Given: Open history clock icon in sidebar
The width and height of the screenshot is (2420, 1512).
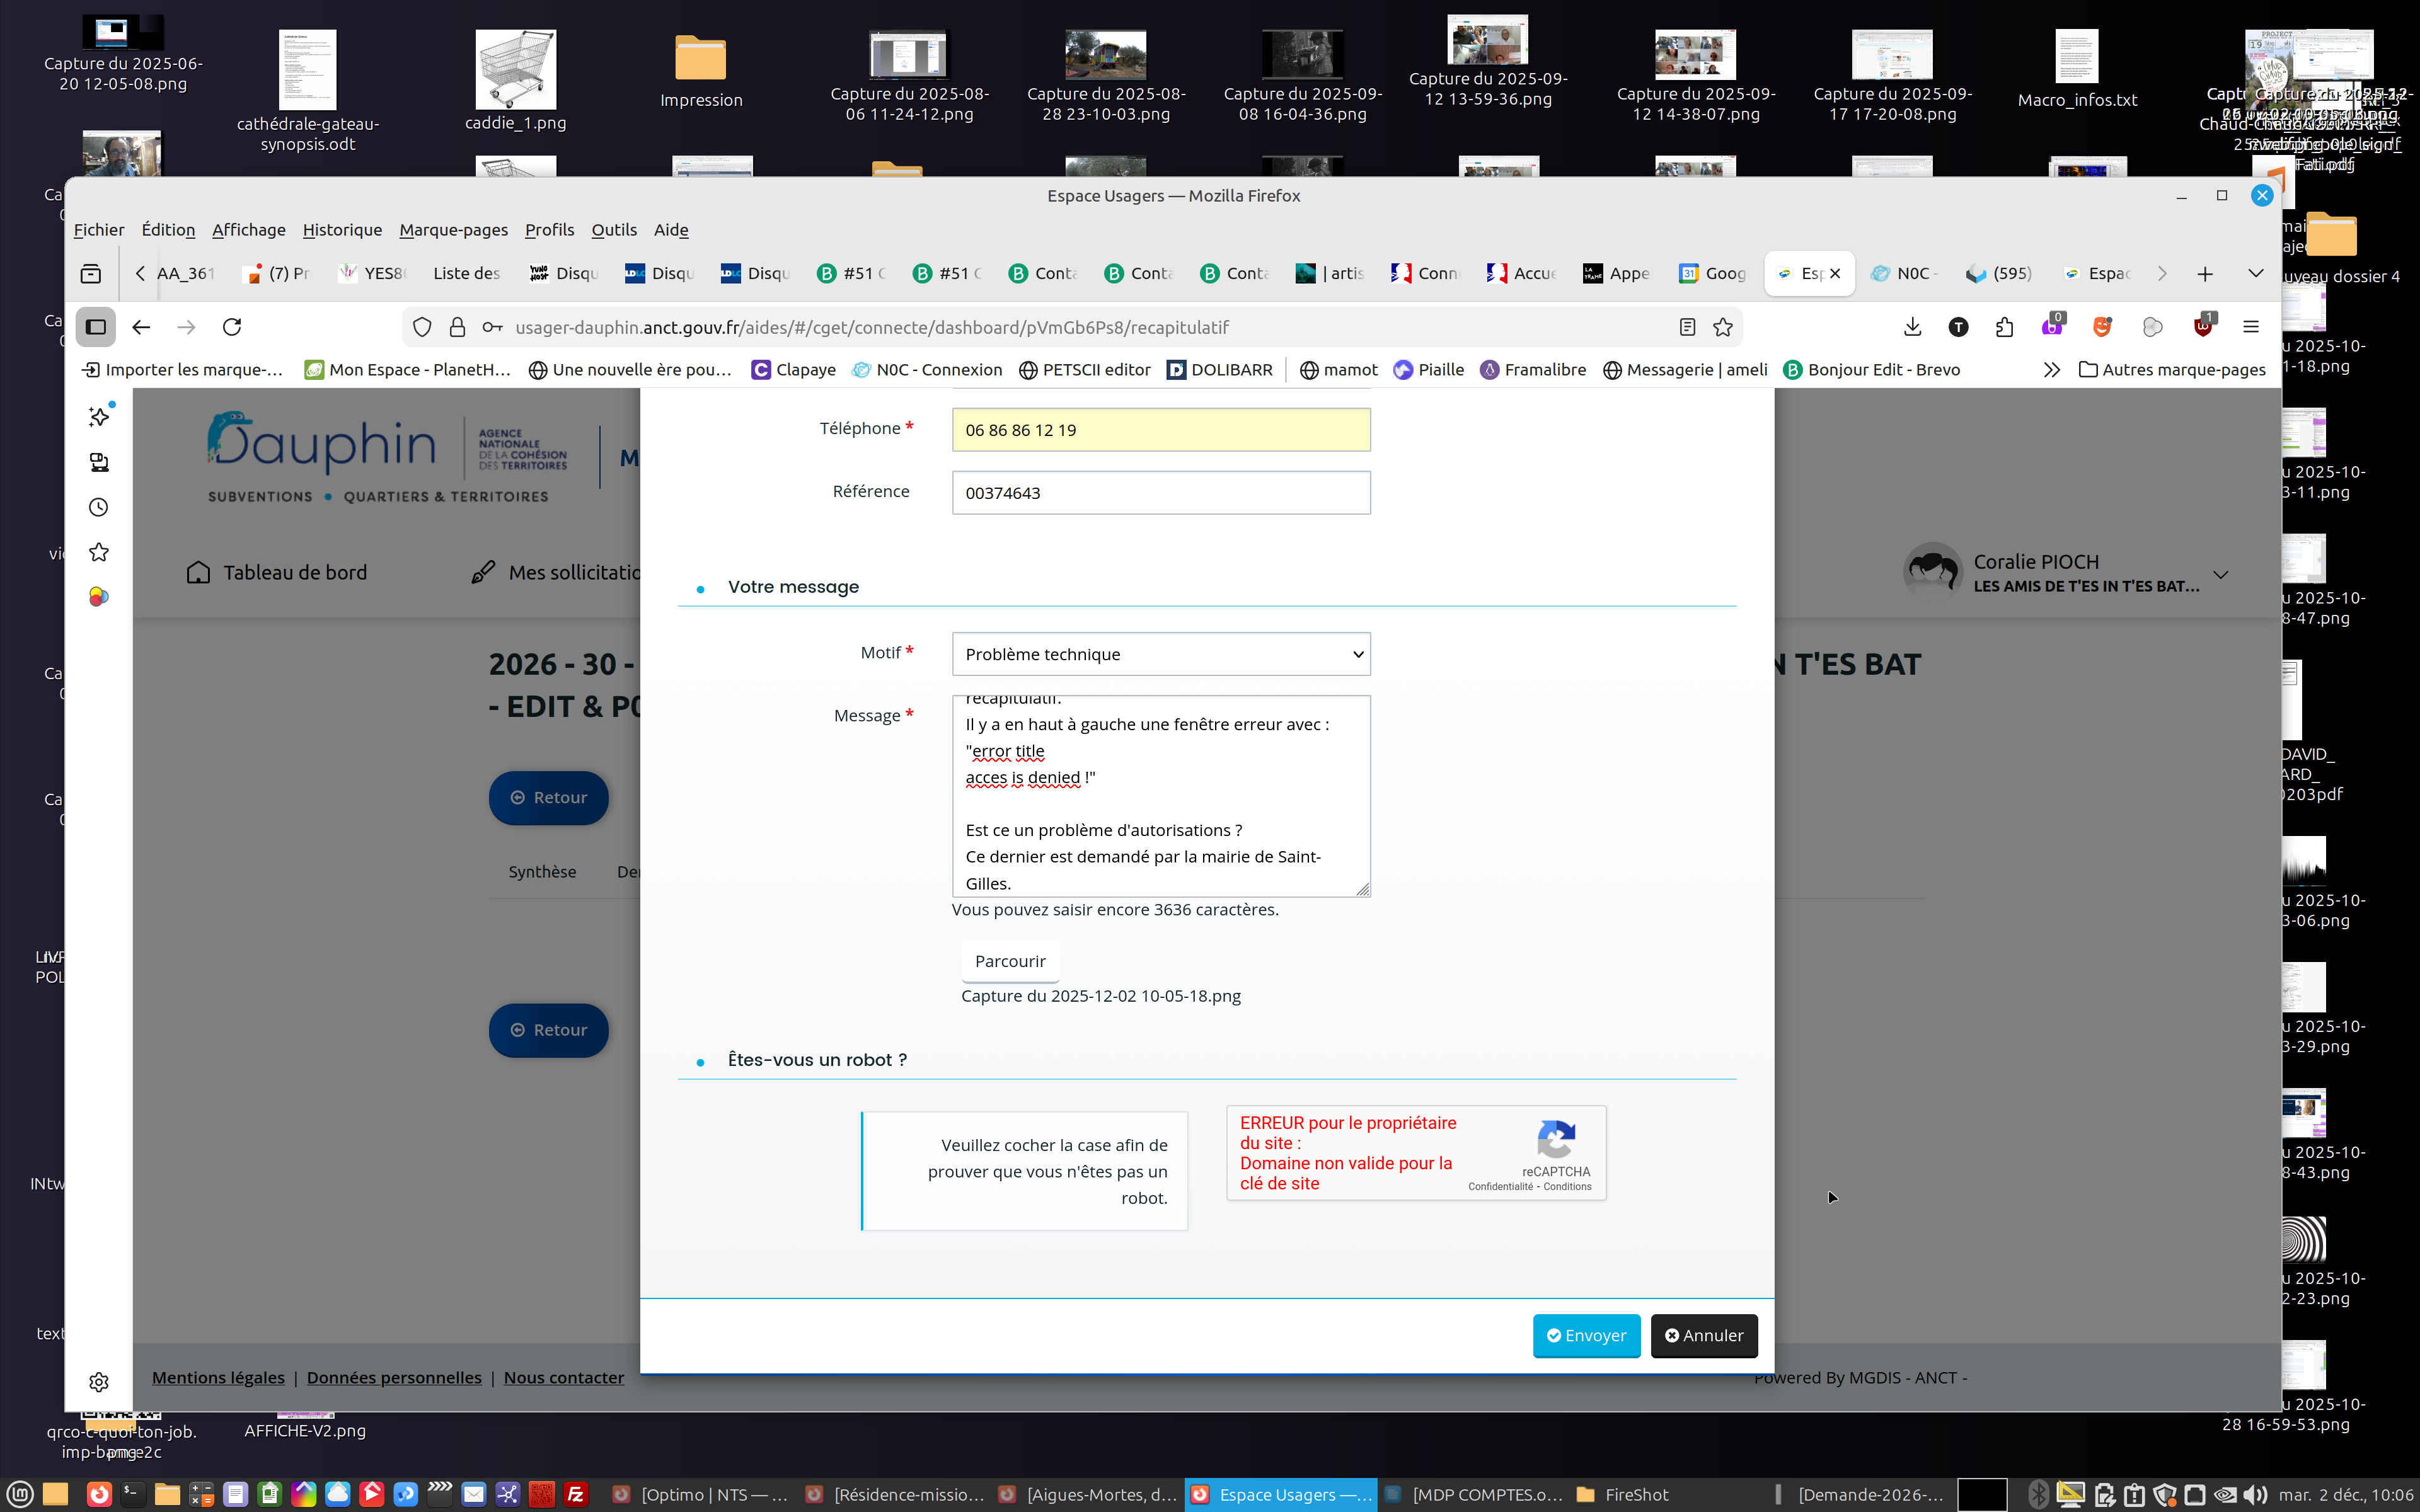Looking at the screenshot, I should point(98,507).
